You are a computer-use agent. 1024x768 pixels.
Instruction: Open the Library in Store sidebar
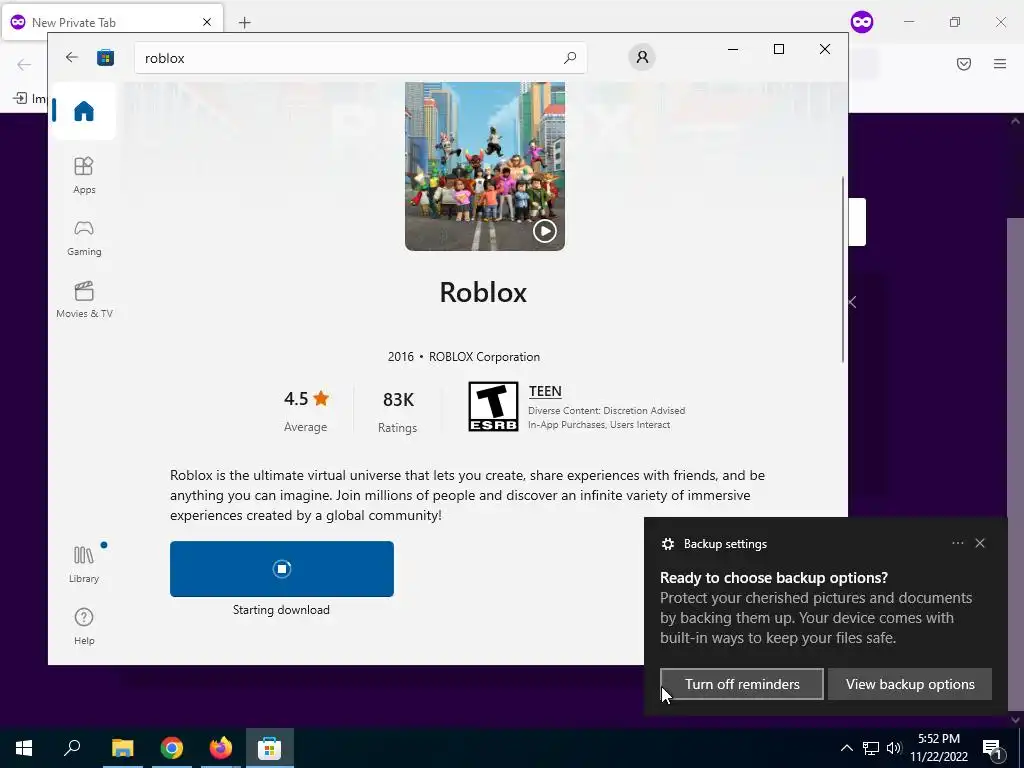pos(84,564)
